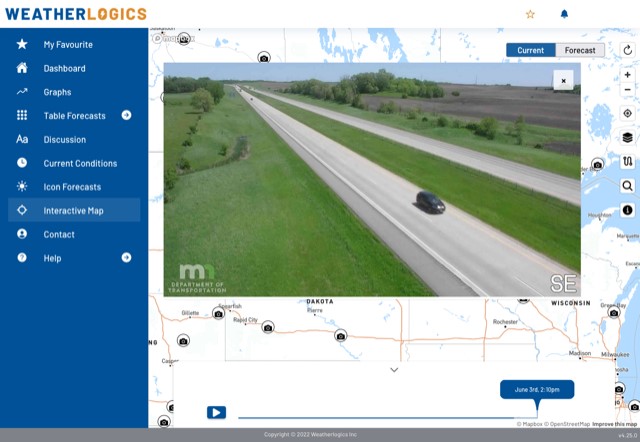
Task: Switch to Current map mode
Action: (531, 50)
